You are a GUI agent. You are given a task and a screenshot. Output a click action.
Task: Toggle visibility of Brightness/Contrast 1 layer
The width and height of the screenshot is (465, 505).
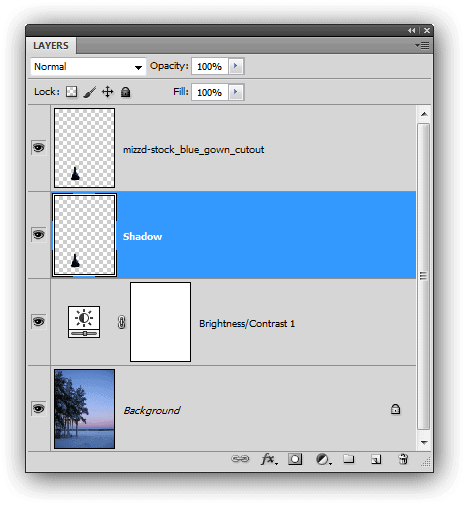click(x=38, y=322)
